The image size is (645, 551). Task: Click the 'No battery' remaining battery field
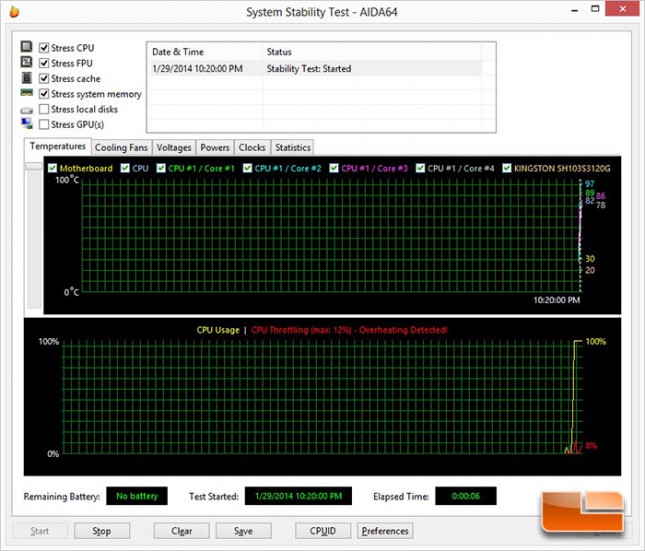click(137, 496)
